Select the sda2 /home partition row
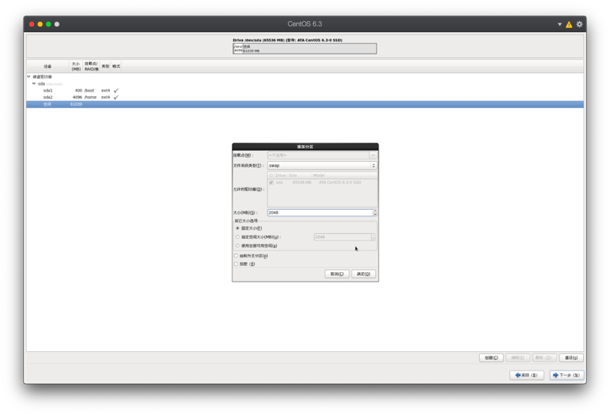The width and height of the screenshot is (610, 415). point(305,97)
